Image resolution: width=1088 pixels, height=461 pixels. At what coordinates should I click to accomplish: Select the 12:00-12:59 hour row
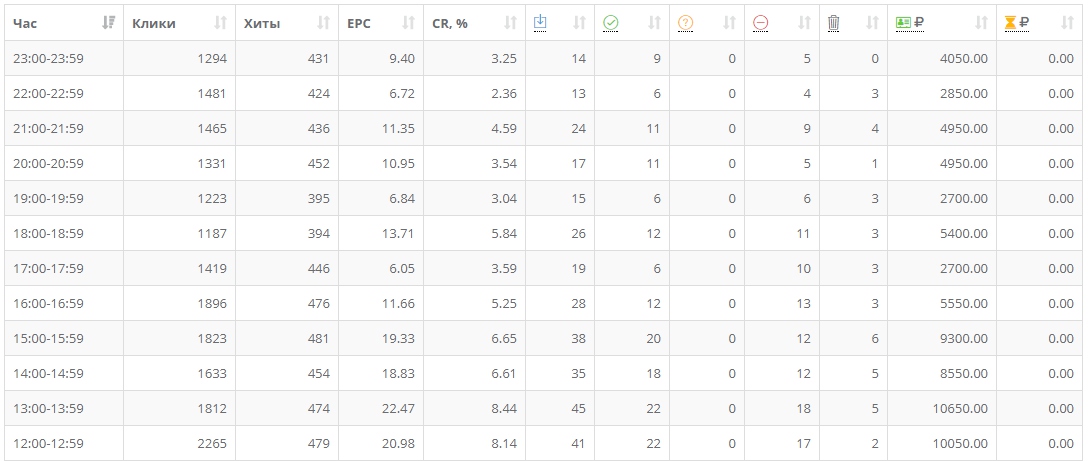(544, 443)
